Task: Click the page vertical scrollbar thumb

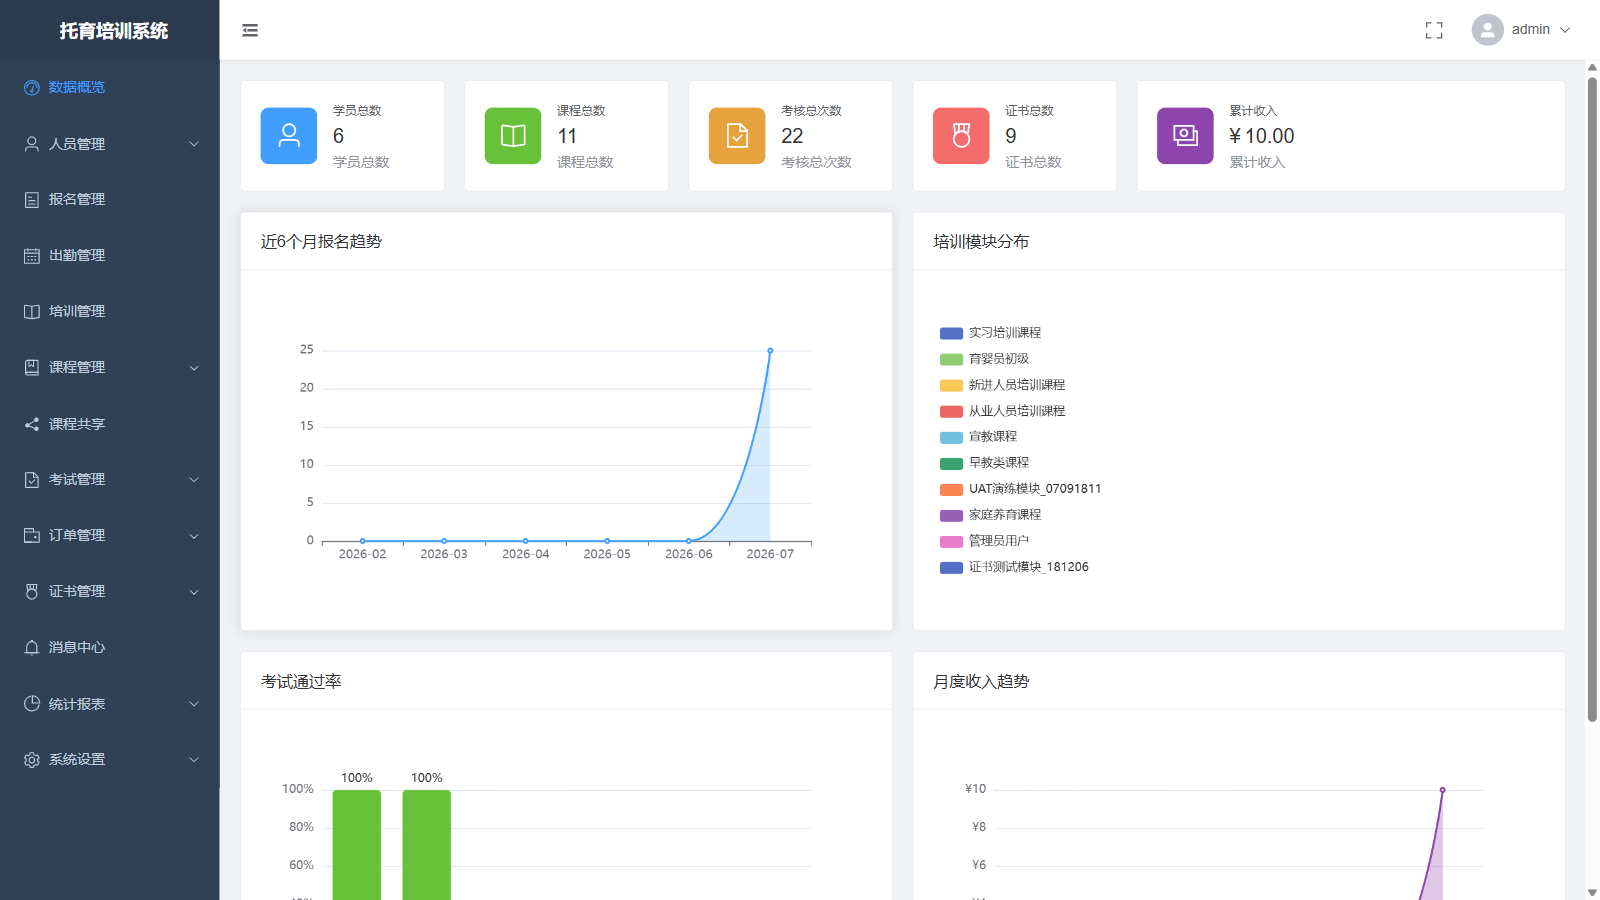Action: [1592, 399]
